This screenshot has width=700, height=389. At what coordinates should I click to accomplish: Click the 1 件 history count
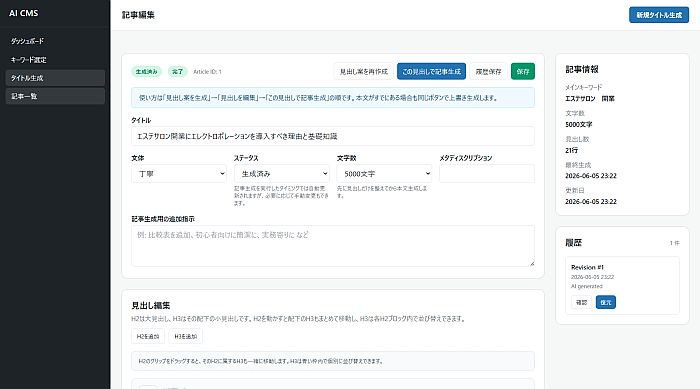[x=675, y=243]
